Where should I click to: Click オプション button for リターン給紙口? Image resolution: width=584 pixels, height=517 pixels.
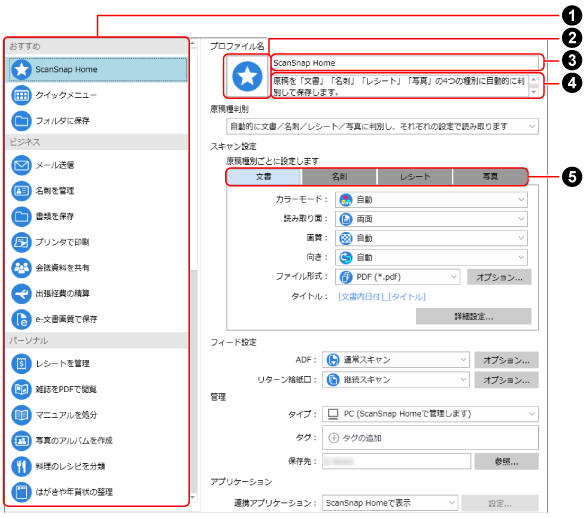(x=506, y=380)
